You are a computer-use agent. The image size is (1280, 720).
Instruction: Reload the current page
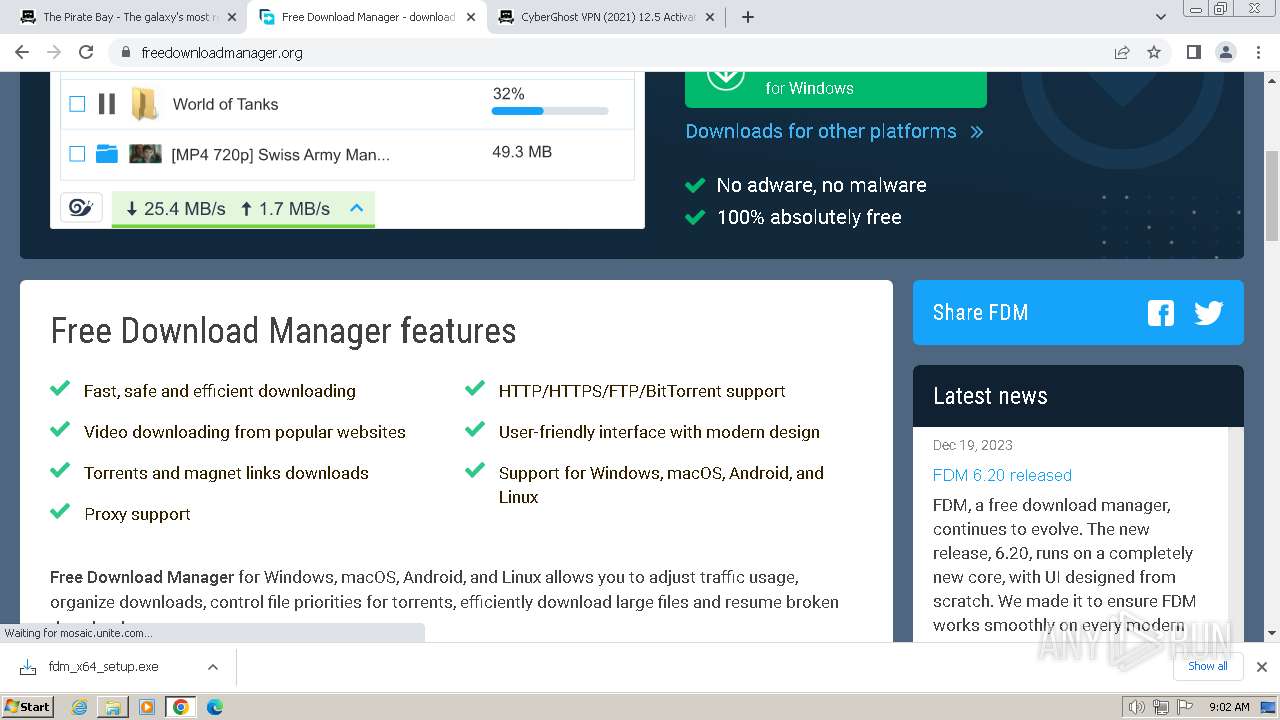pos(86,52)
